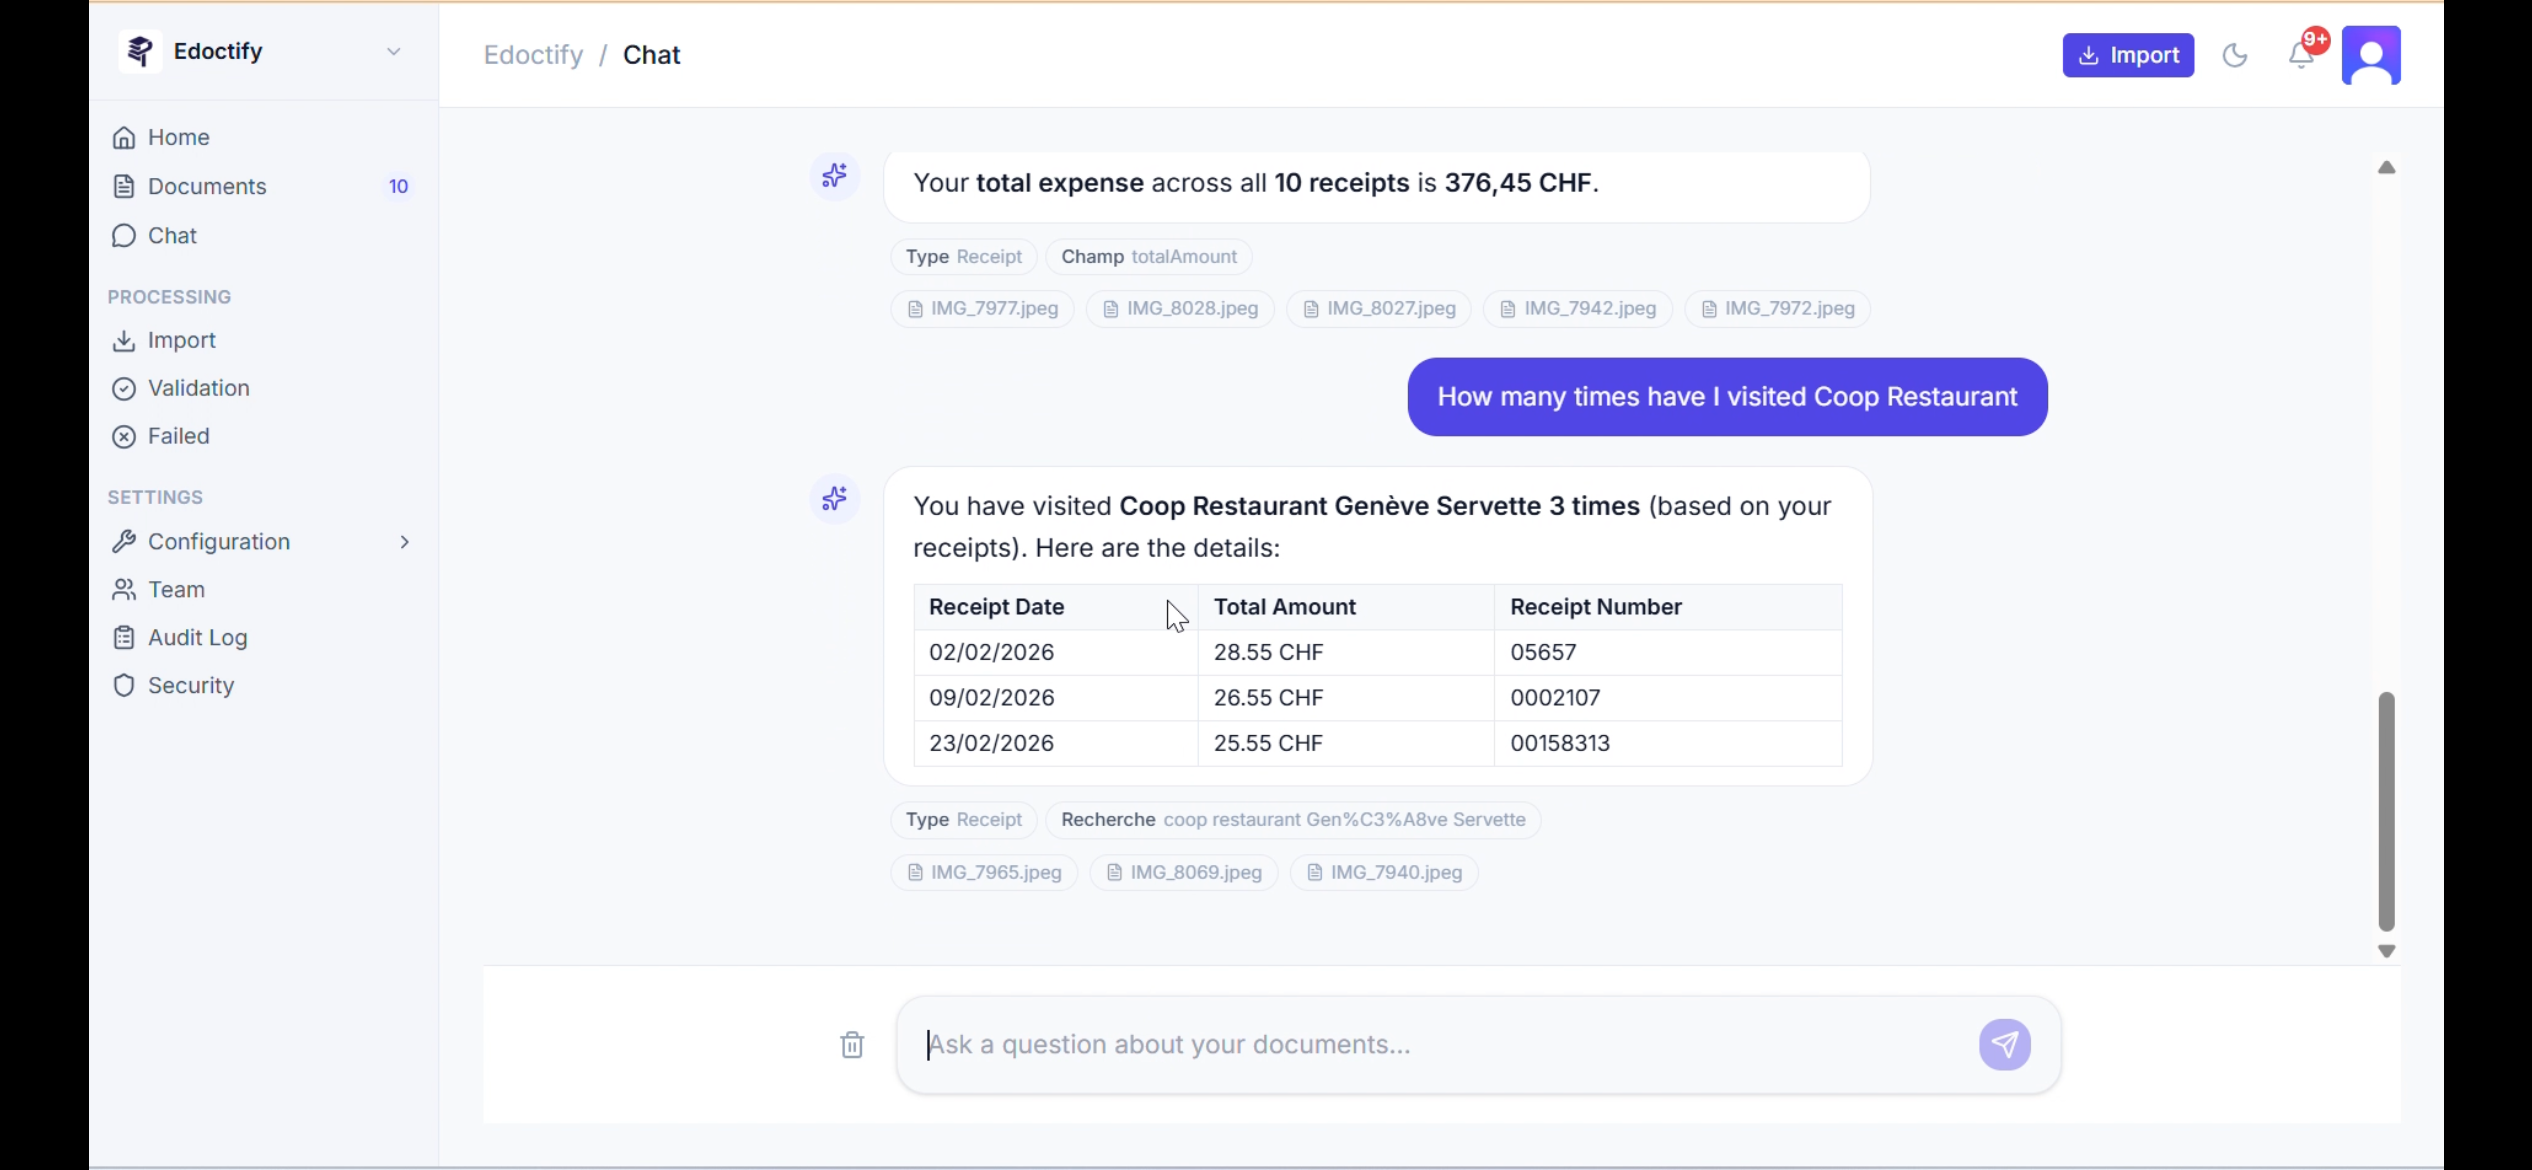Click the Security shield icon
The image size is (2532, 1170).
[x=123, y=685]
